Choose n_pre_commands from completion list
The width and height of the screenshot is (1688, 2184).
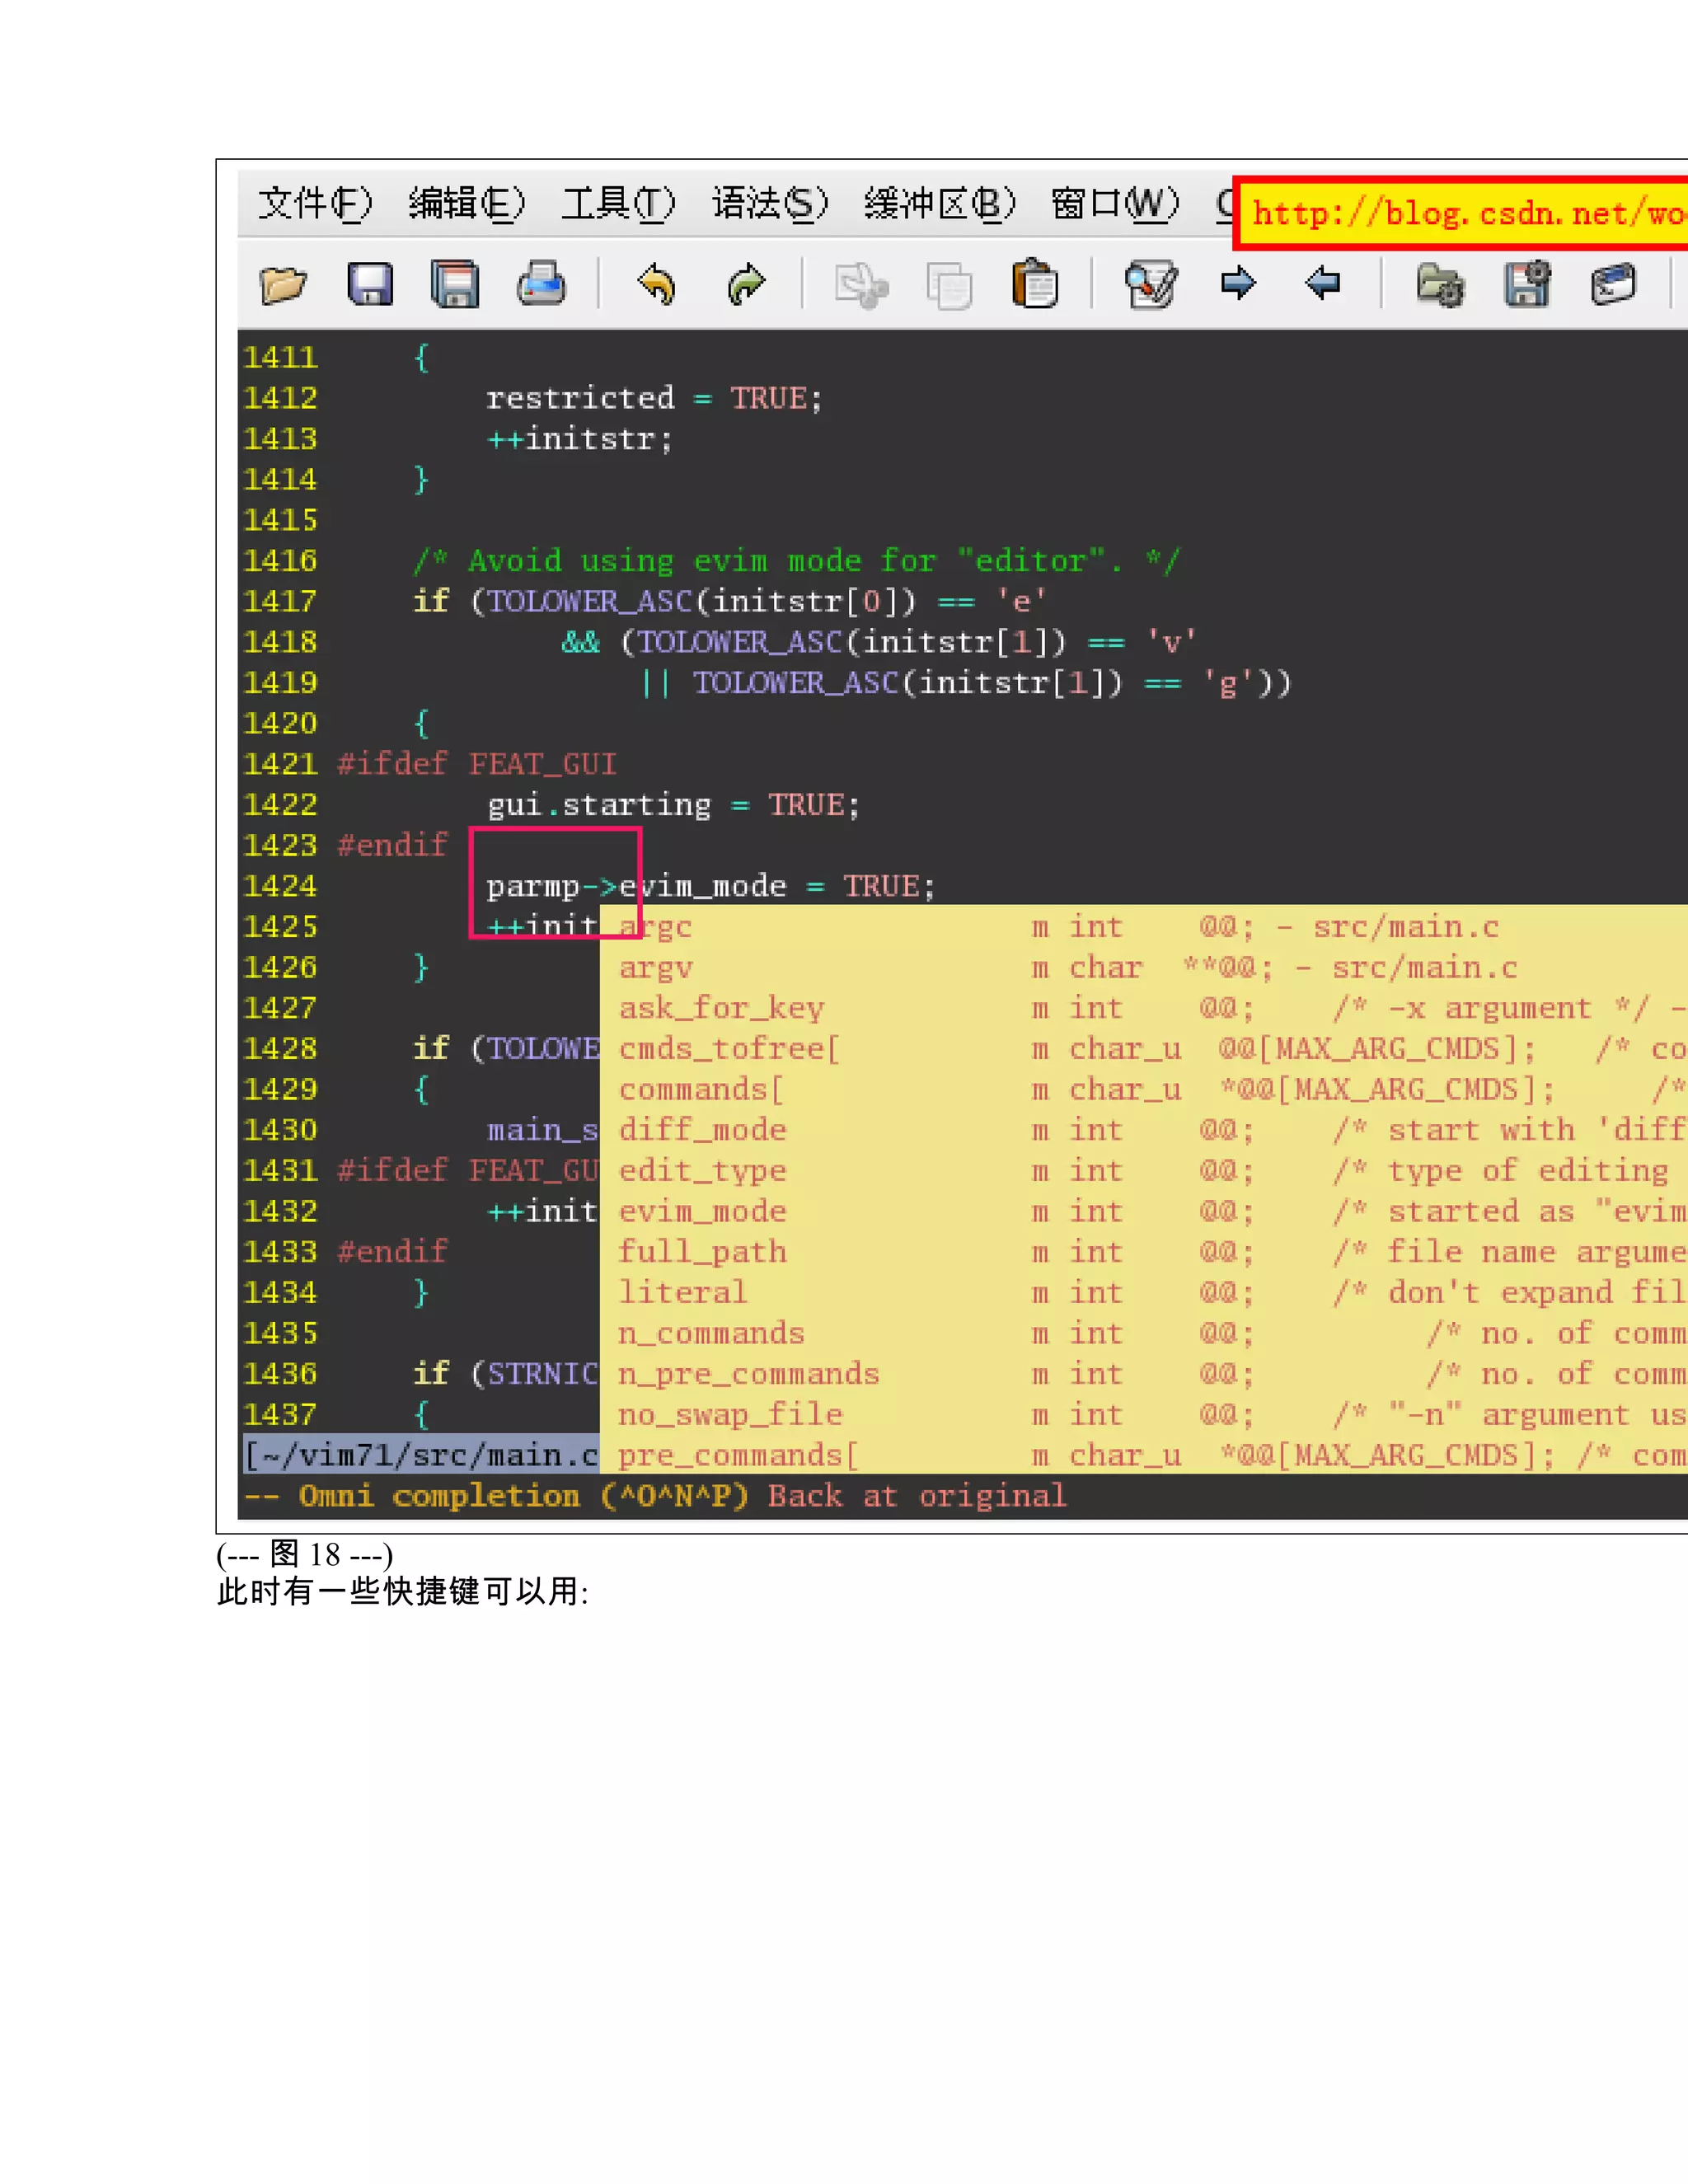[748, 1375]
